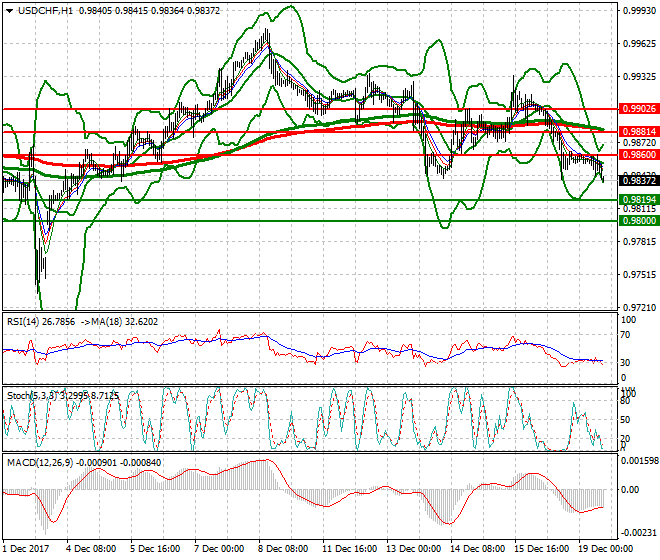Select the green 0.98000 support level label
Image resolution: width=660 pixels, height=560 pixels.
639,221
